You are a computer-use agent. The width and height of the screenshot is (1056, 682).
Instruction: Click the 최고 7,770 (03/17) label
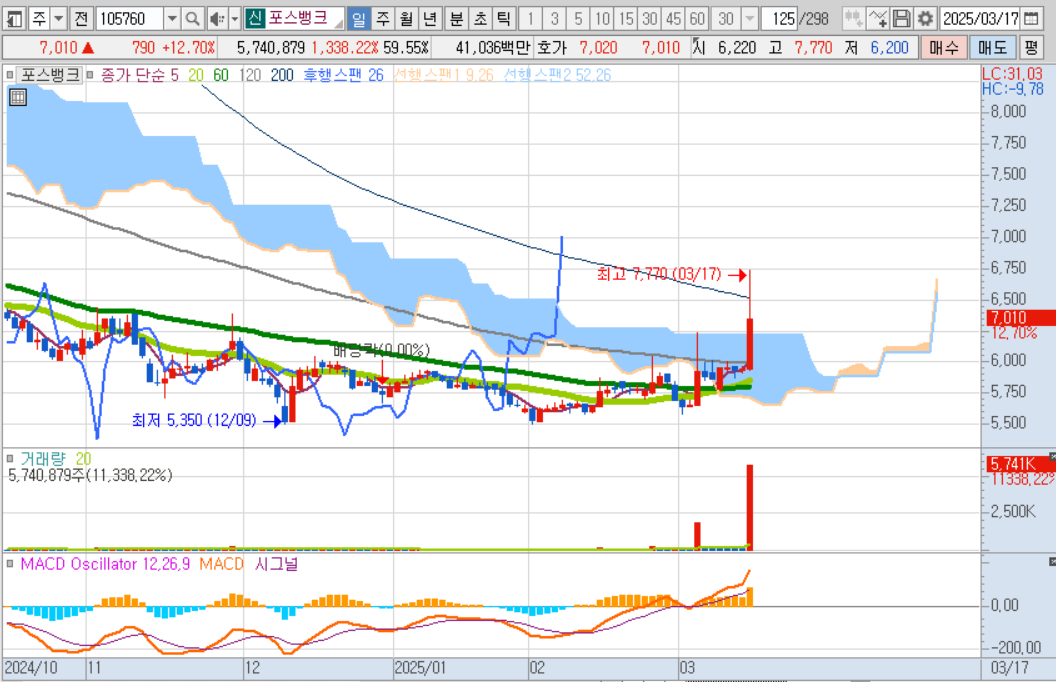pos(659,274)
